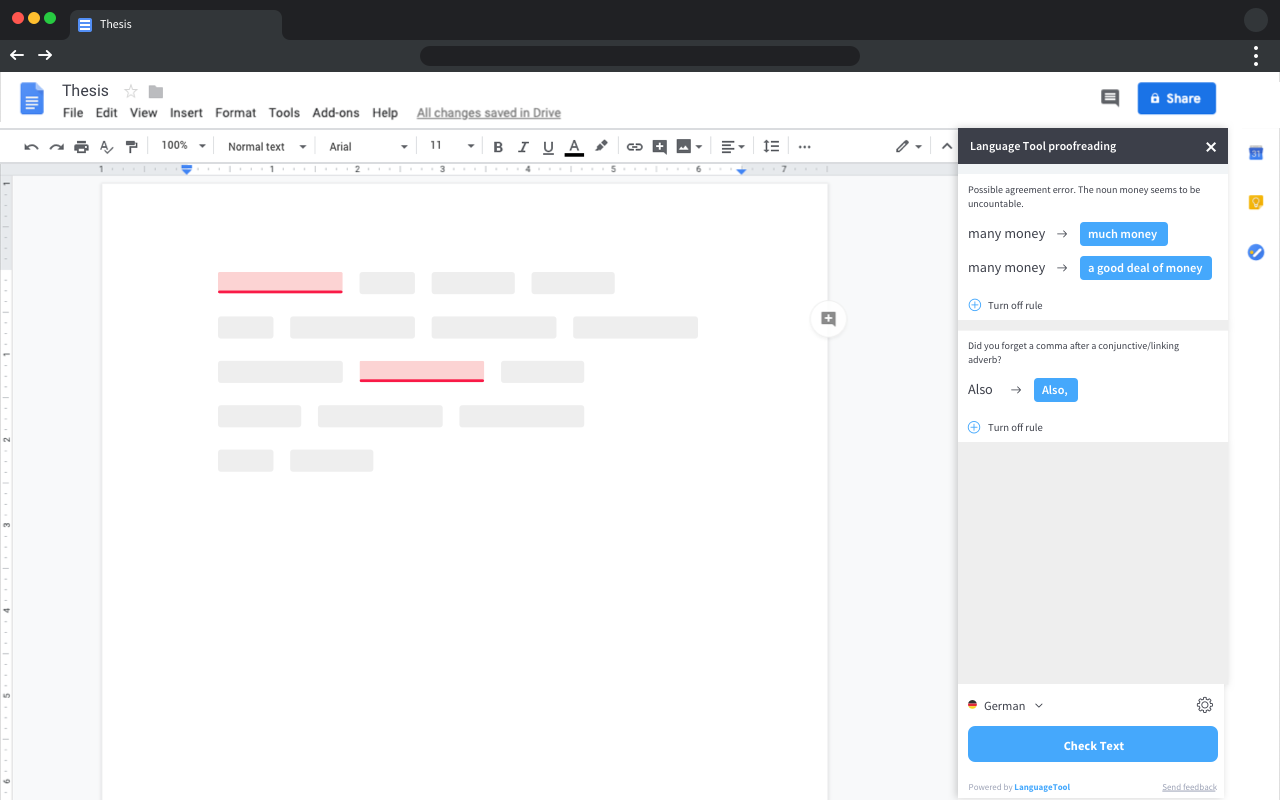
Task: Toggle bold formatting
Action: click(498, 147)
